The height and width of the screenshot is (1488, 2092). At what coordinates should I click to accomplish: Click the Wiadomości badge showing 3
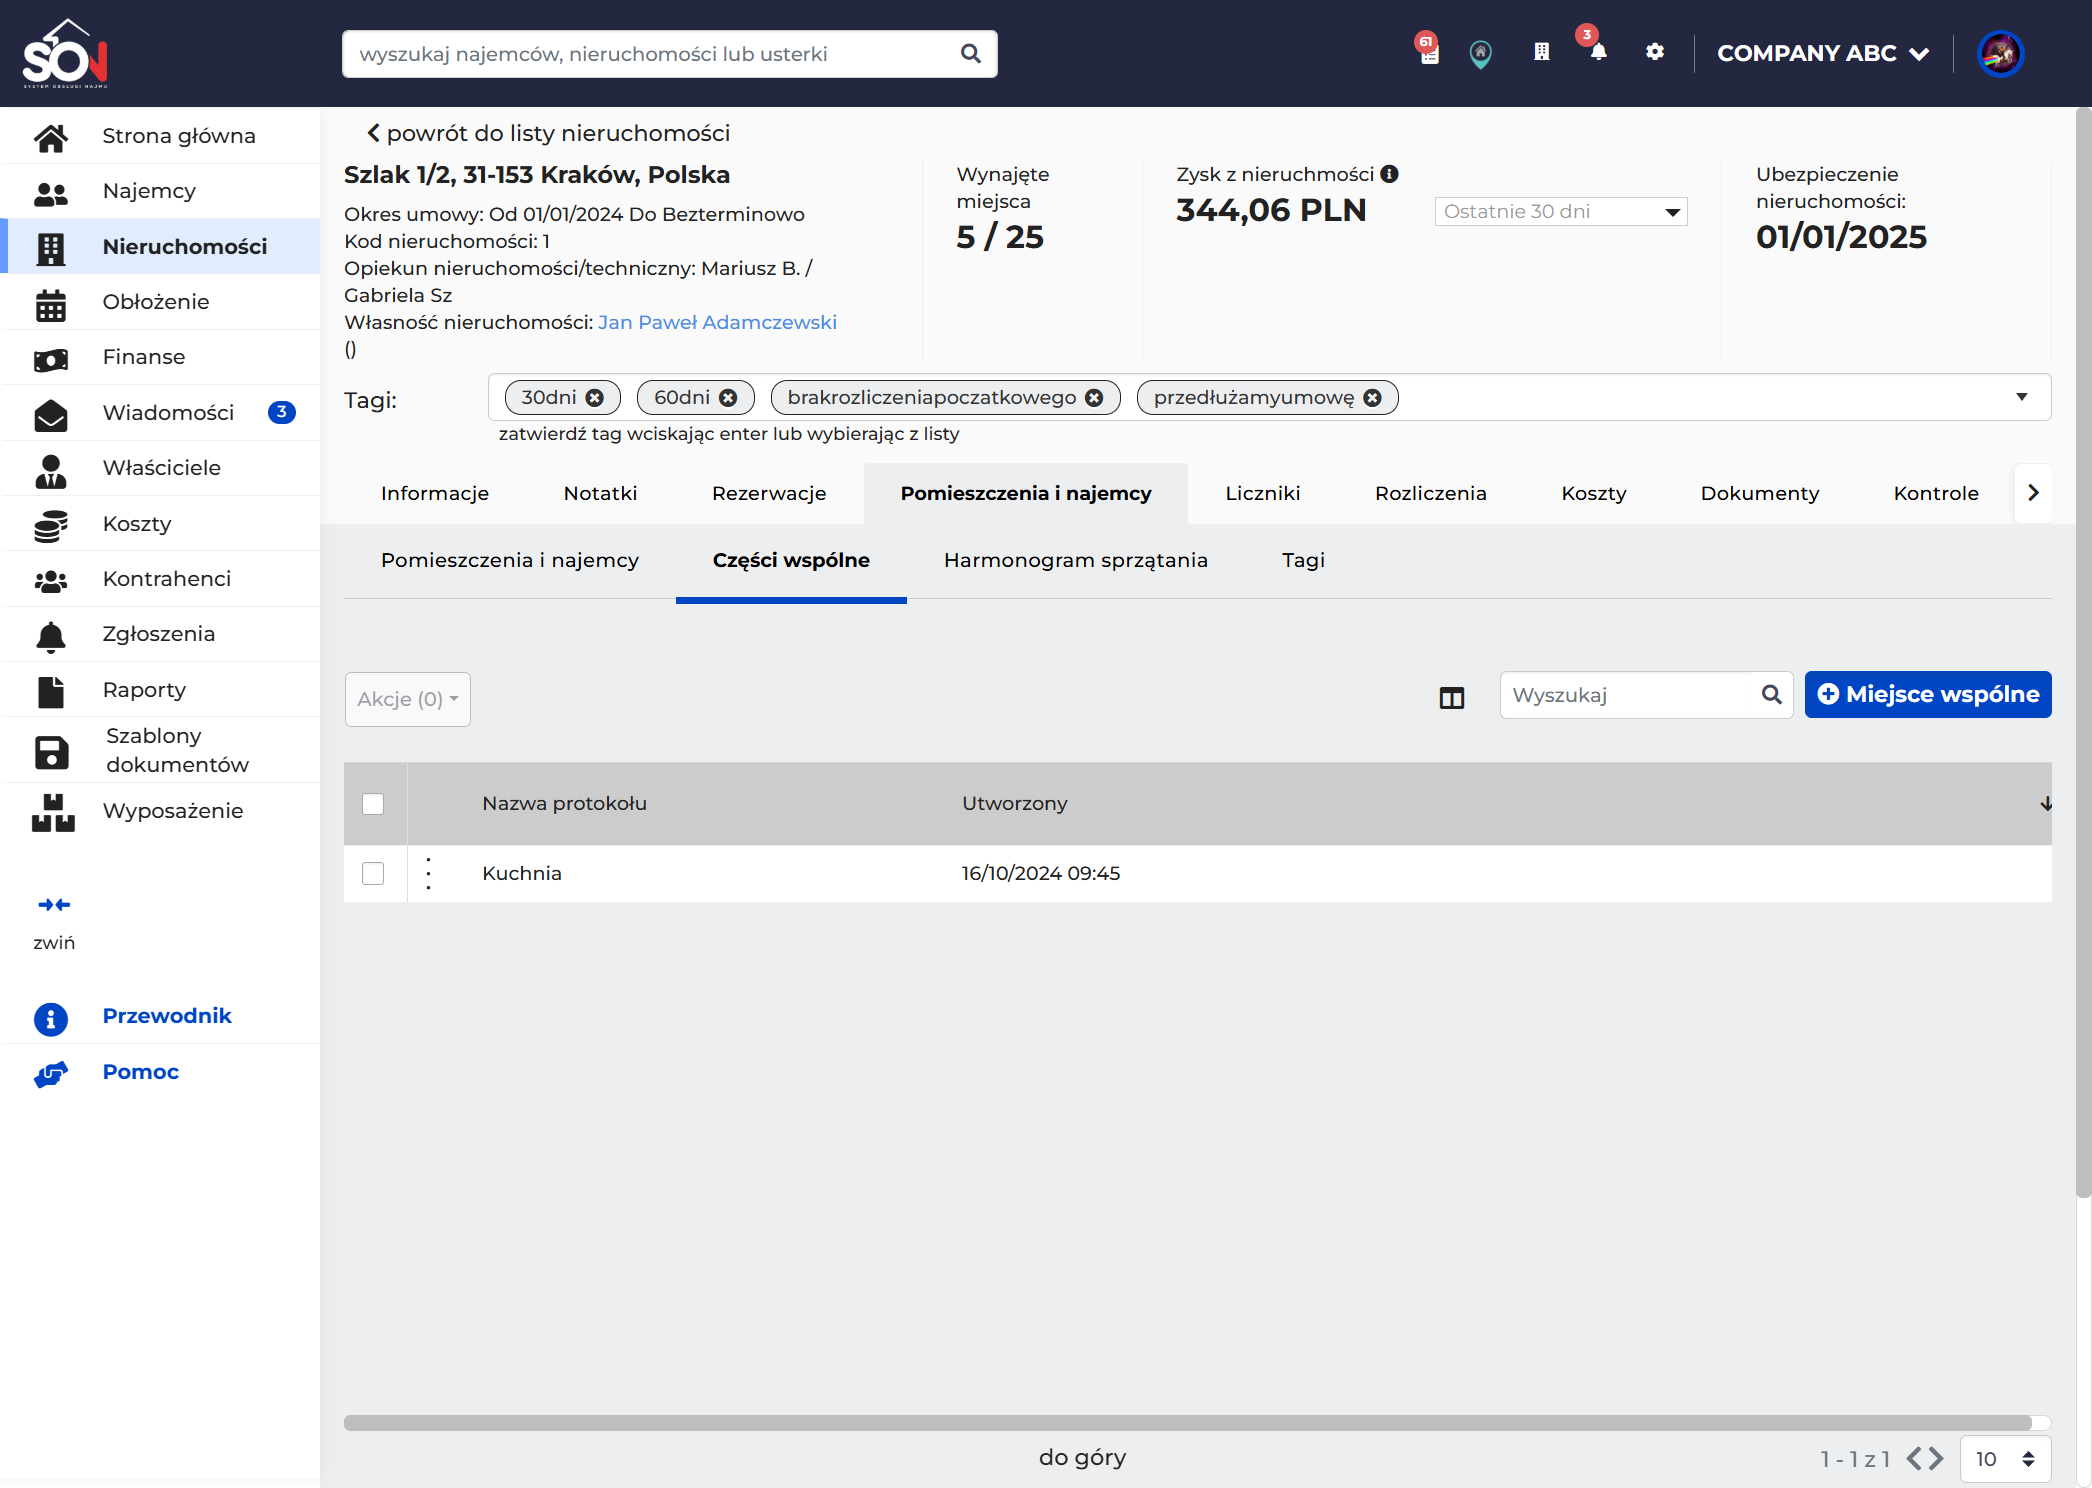(x=282, y=412)
